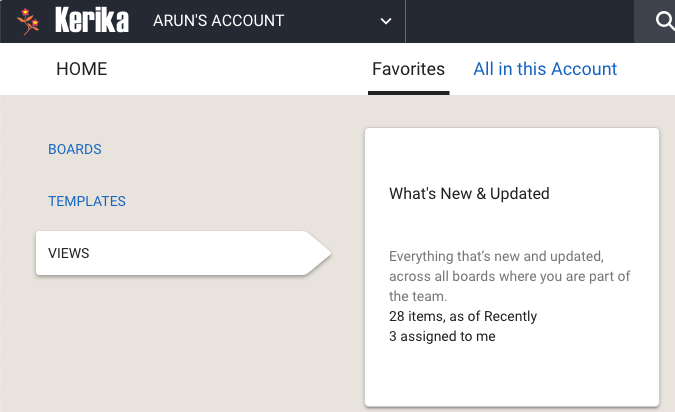The height and width of the screenshot is (412, 675).
Task: Click the Kerika flower logo icon
Action: [x=28, y=21]
